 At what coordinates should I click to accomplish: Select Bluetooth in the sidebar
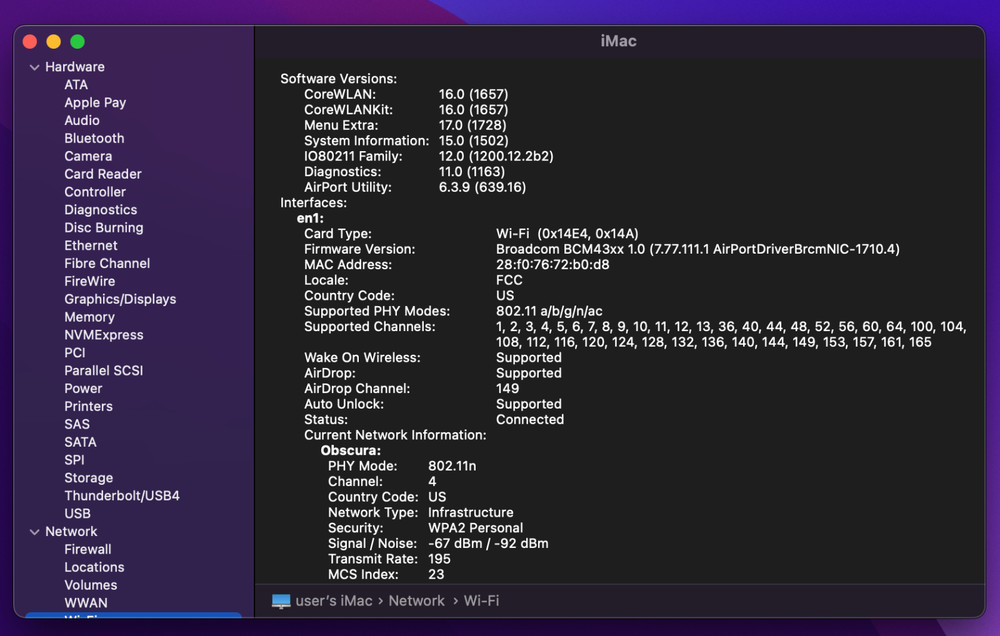tap(94, 138)
